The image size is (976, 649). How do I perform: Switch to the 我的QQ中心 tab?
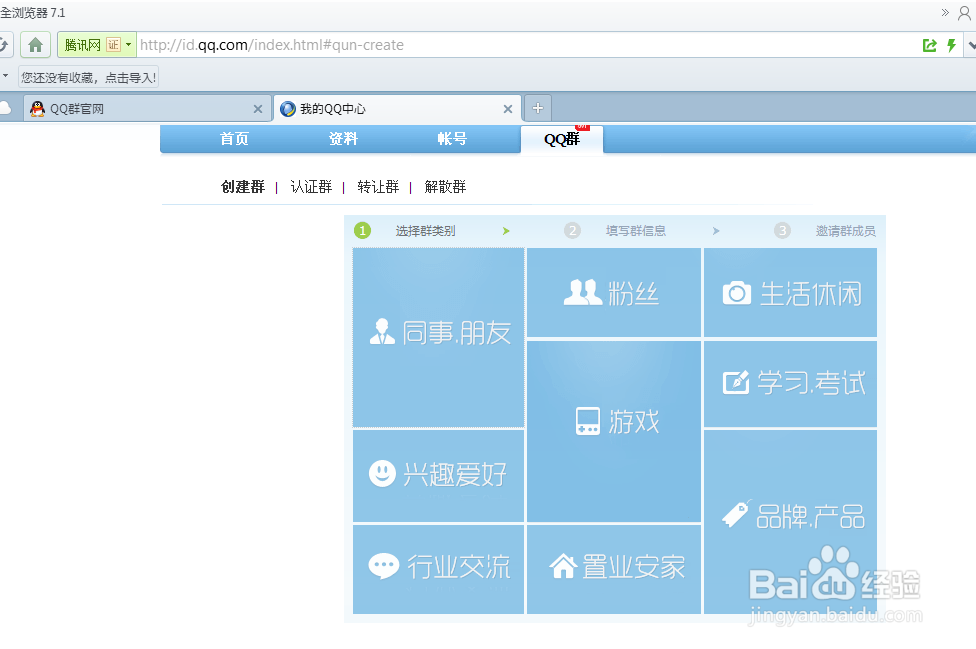point(397,109)
